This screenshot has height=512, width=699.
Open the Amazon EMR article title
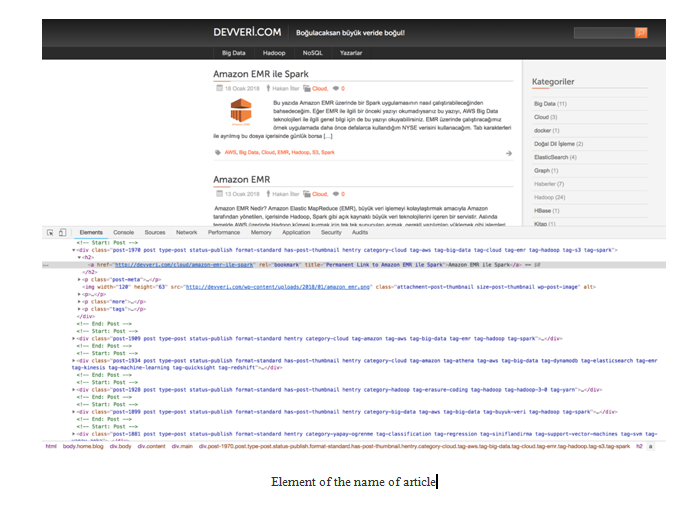click(242, 180)
